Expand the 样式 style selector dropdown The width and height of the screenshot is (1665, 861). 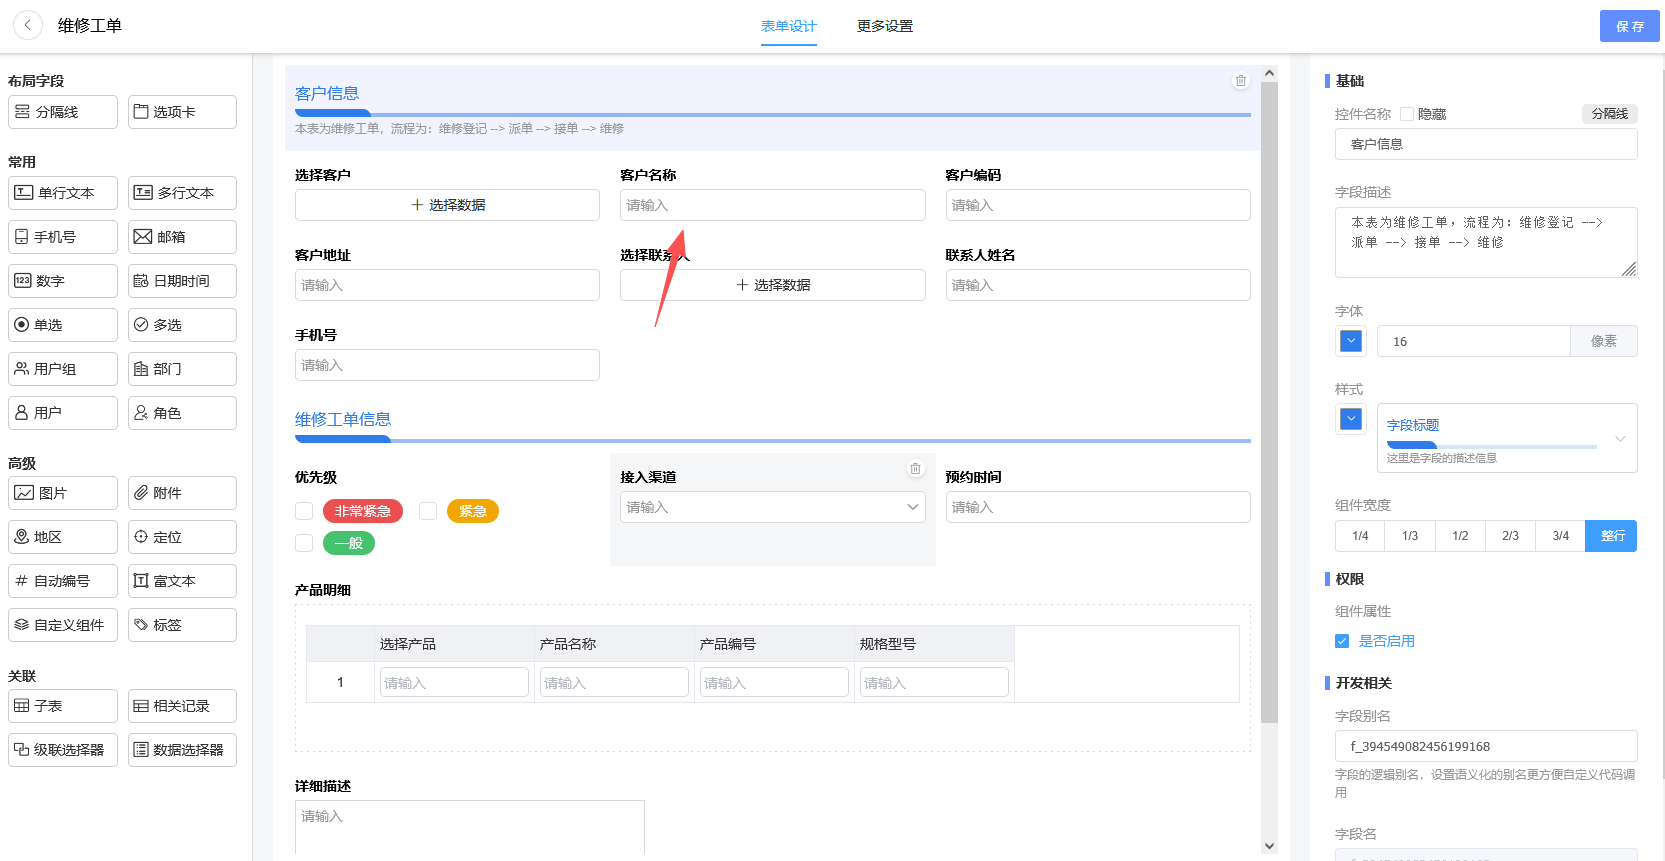click(1507, 438)
